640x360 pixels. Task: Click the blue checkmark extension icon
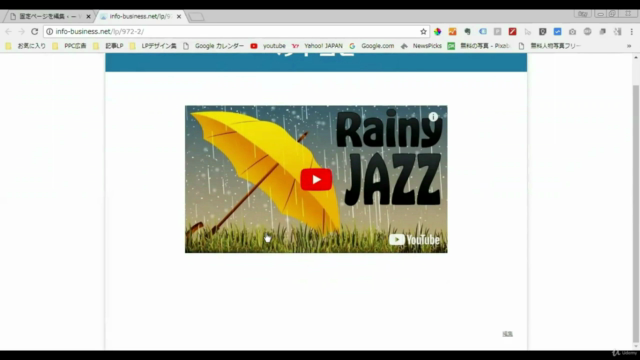click(557, 31)
